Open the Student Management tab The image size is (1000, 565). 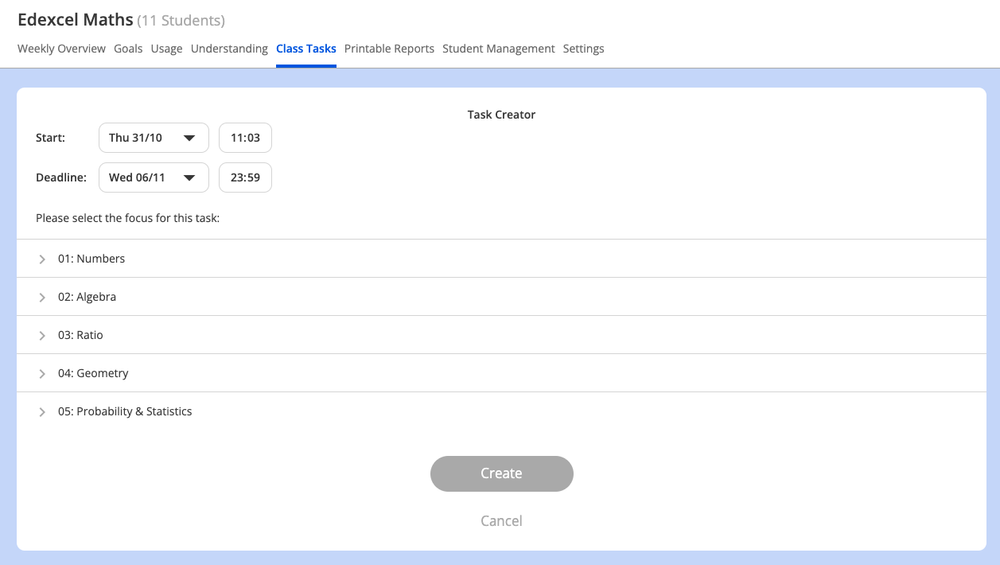(x=499, y=48)
